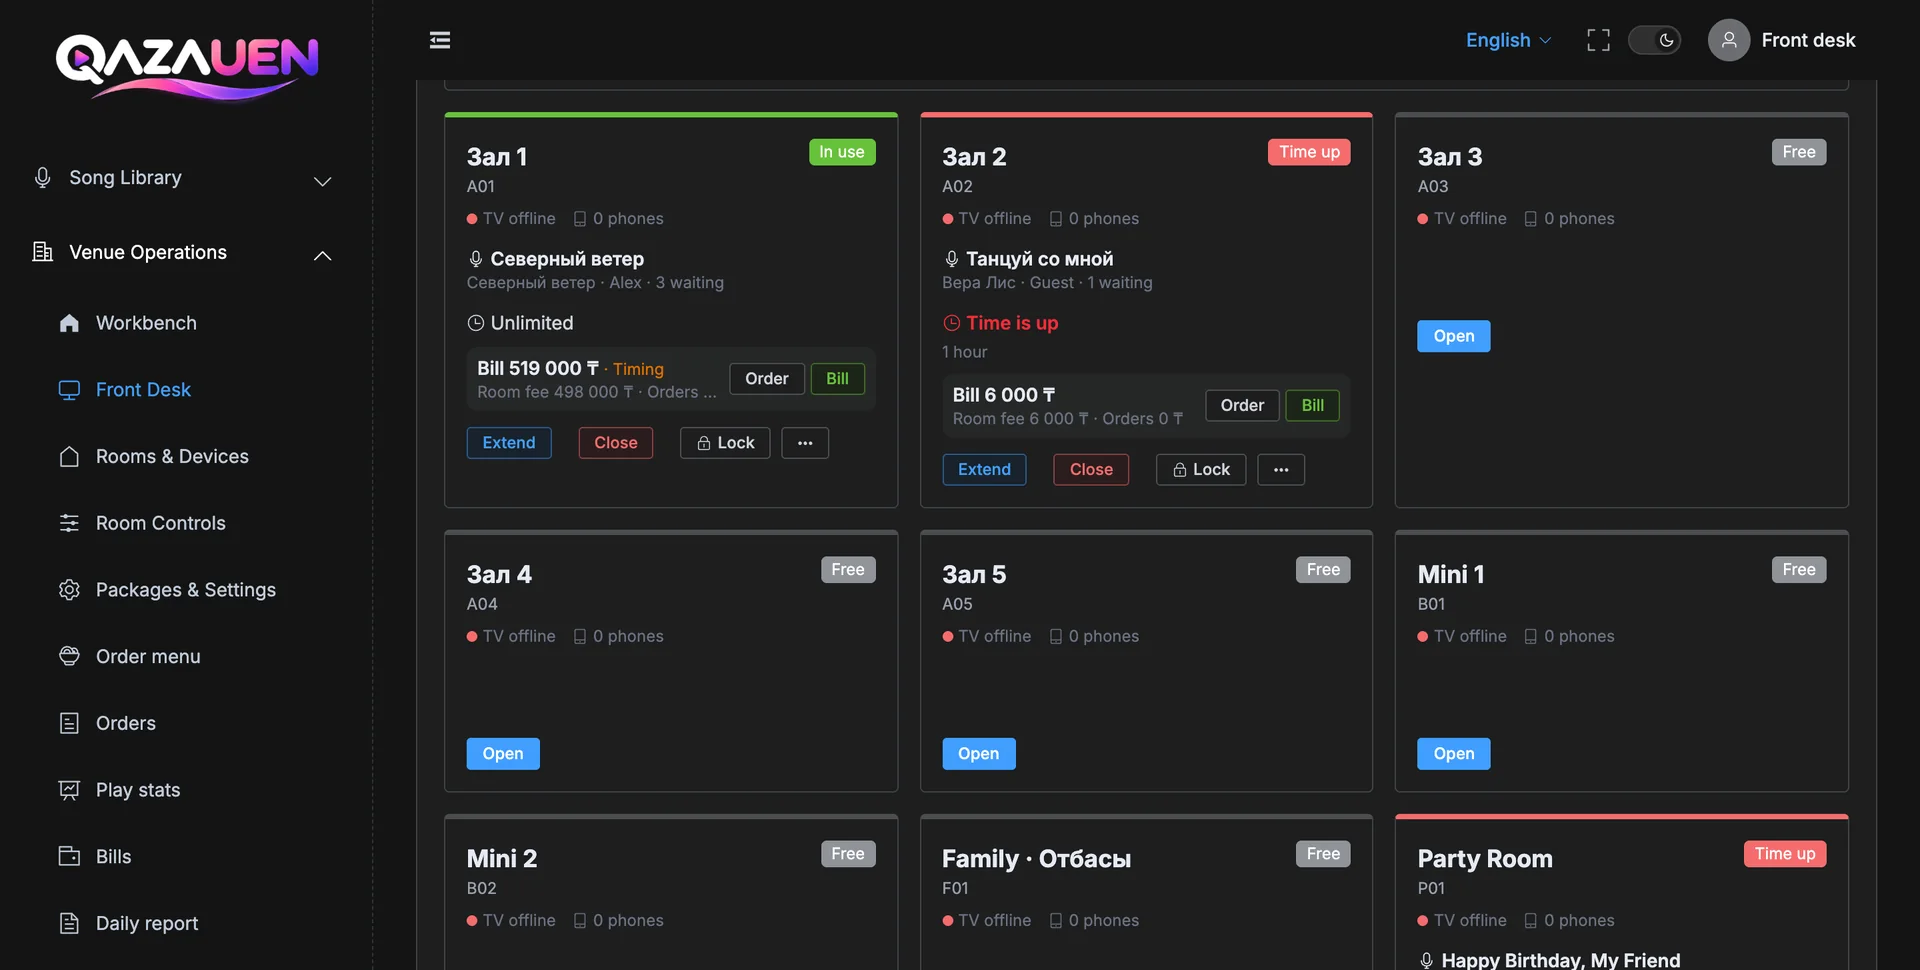
Task: Click the Time up badge on Party Room
Action: tap(1785, 854)
